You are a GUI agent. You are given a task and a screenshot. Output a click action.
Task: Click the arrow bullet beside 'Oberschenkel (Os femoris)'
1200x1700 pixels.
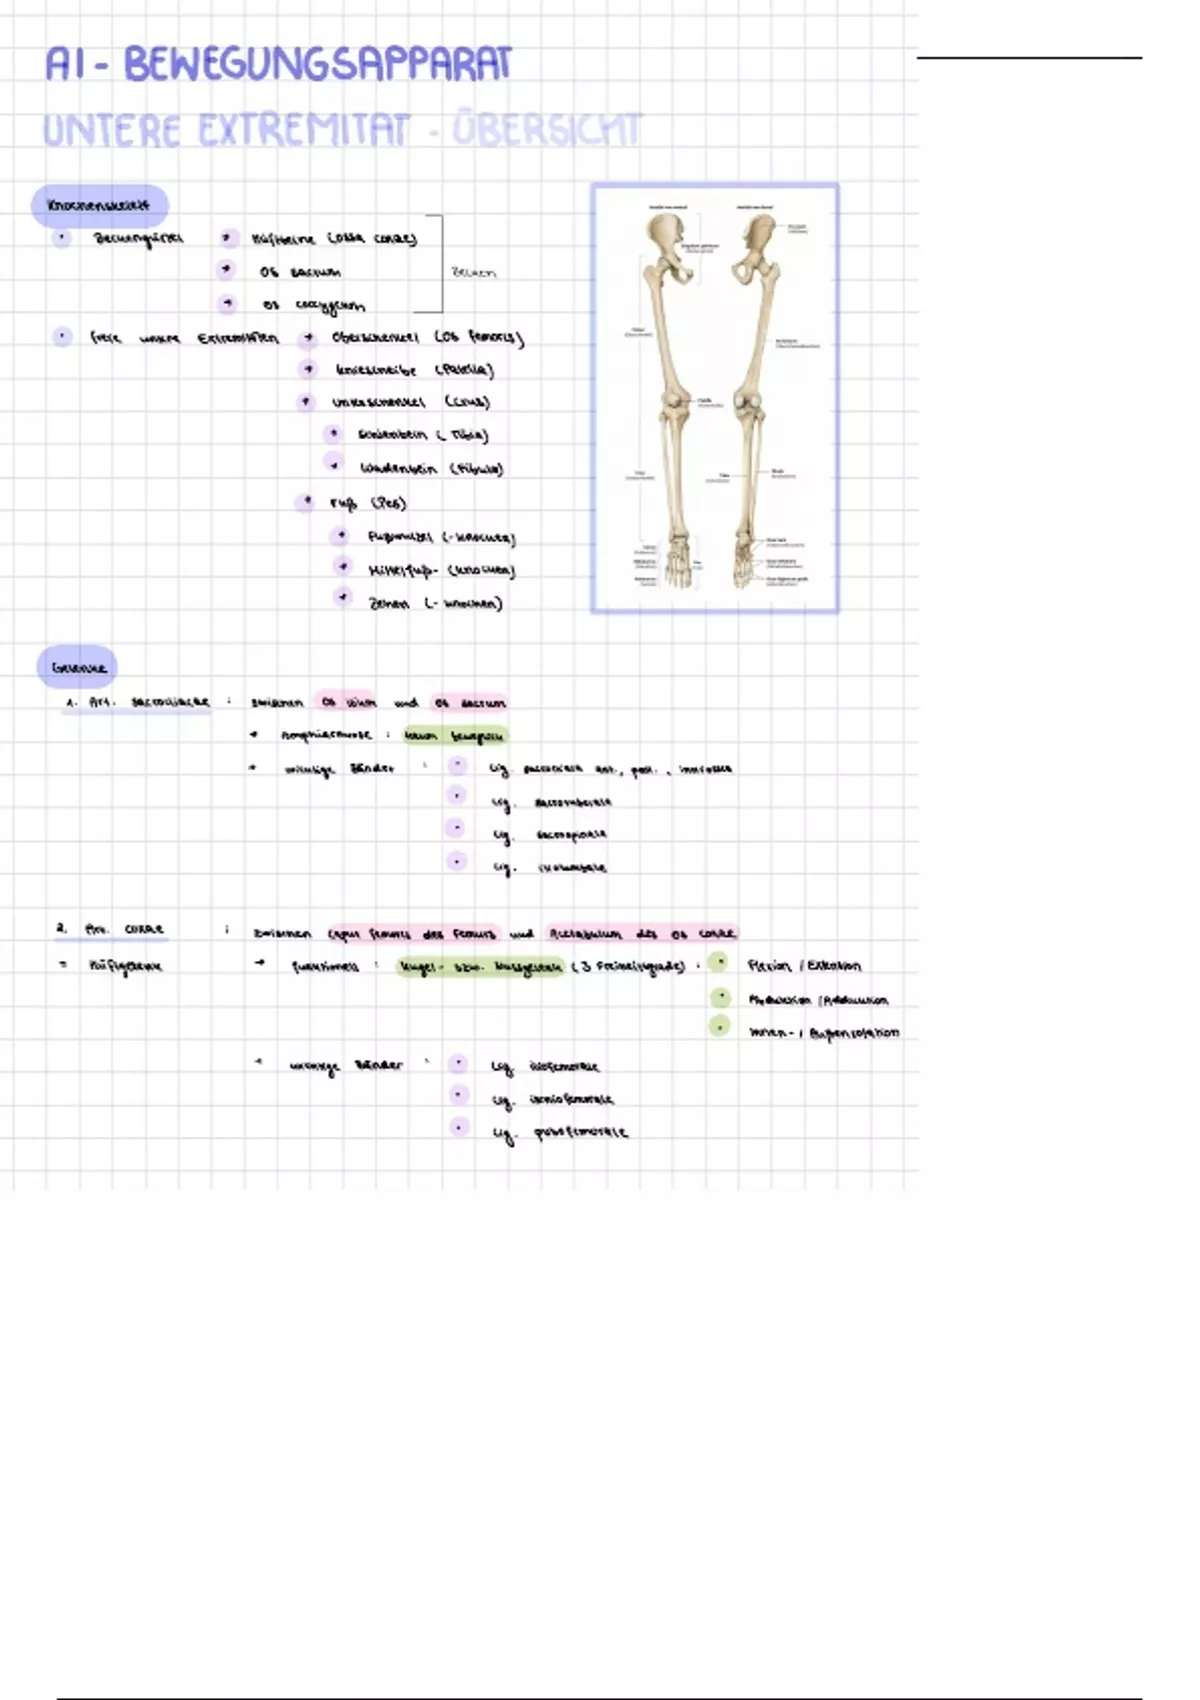[x=308, y=338]
